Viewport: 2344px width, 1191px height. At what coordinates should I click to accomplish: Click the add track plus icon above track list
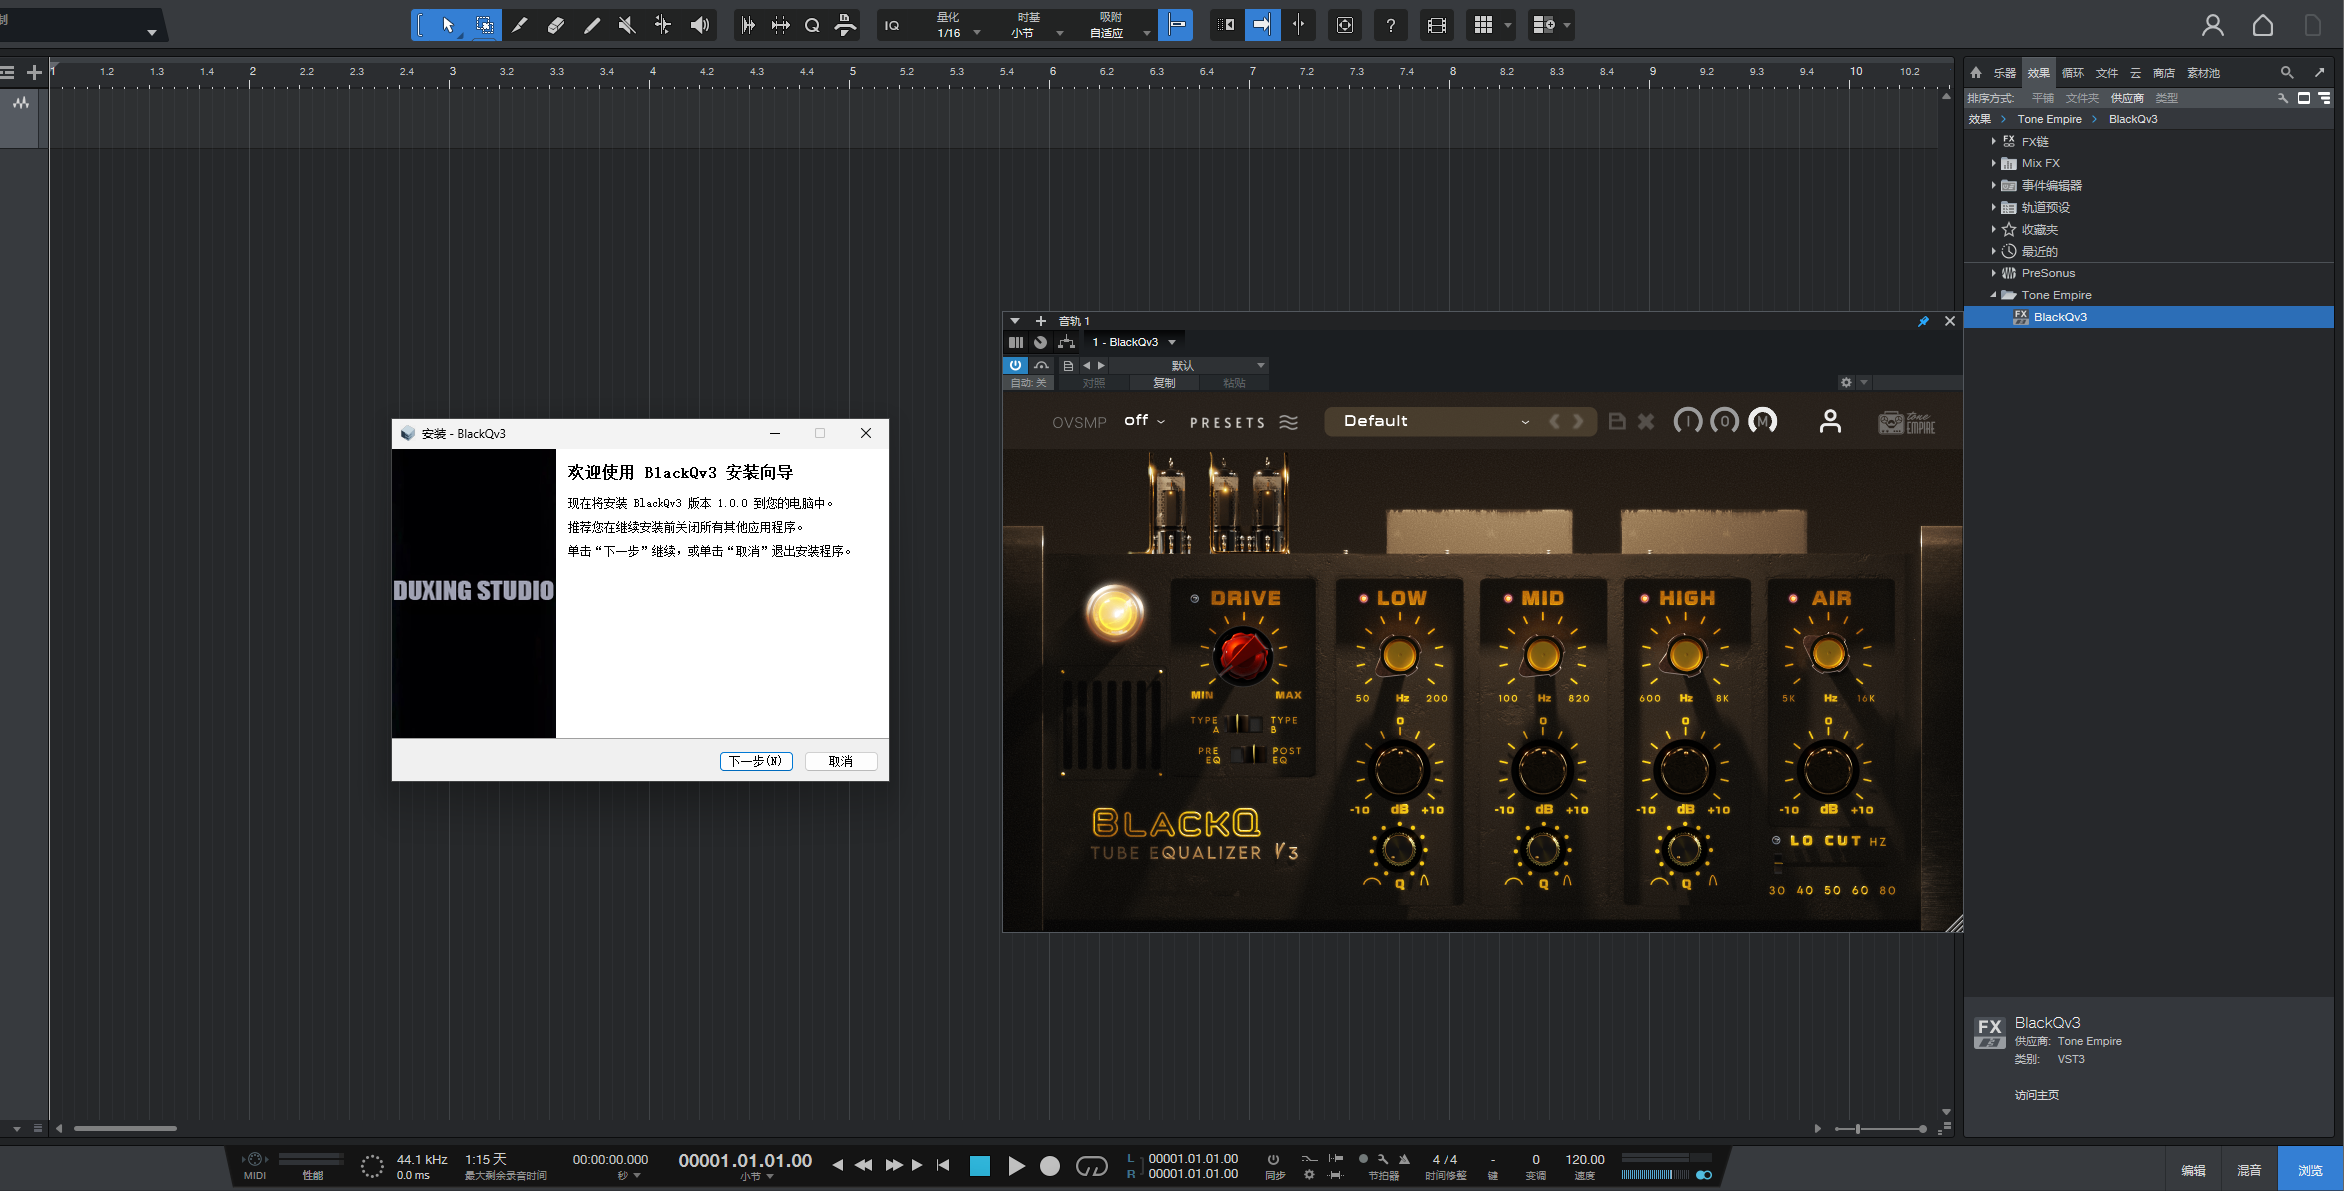click(x=34, y=72)
